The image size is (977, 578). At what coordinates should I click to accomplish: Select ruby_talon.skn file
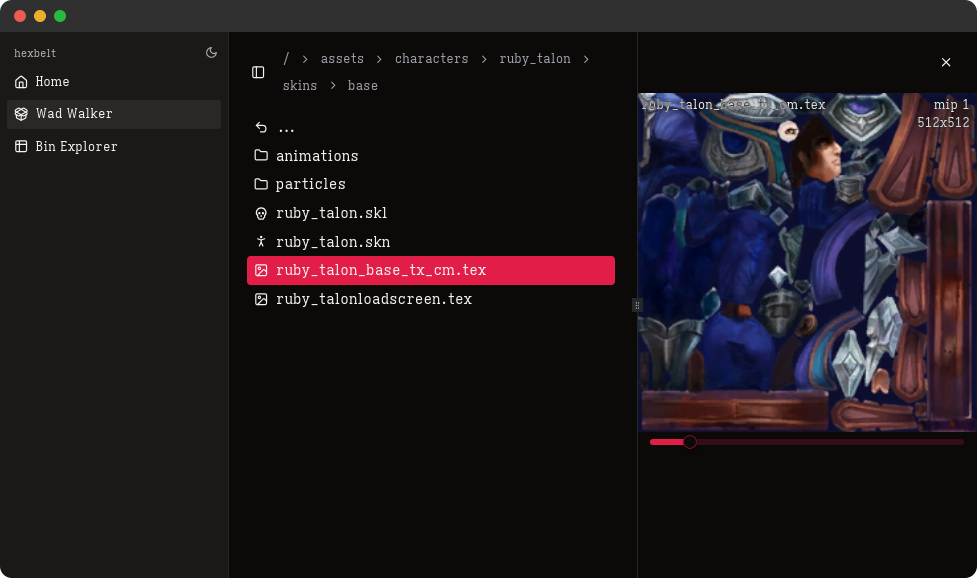(x=431, y=242)
